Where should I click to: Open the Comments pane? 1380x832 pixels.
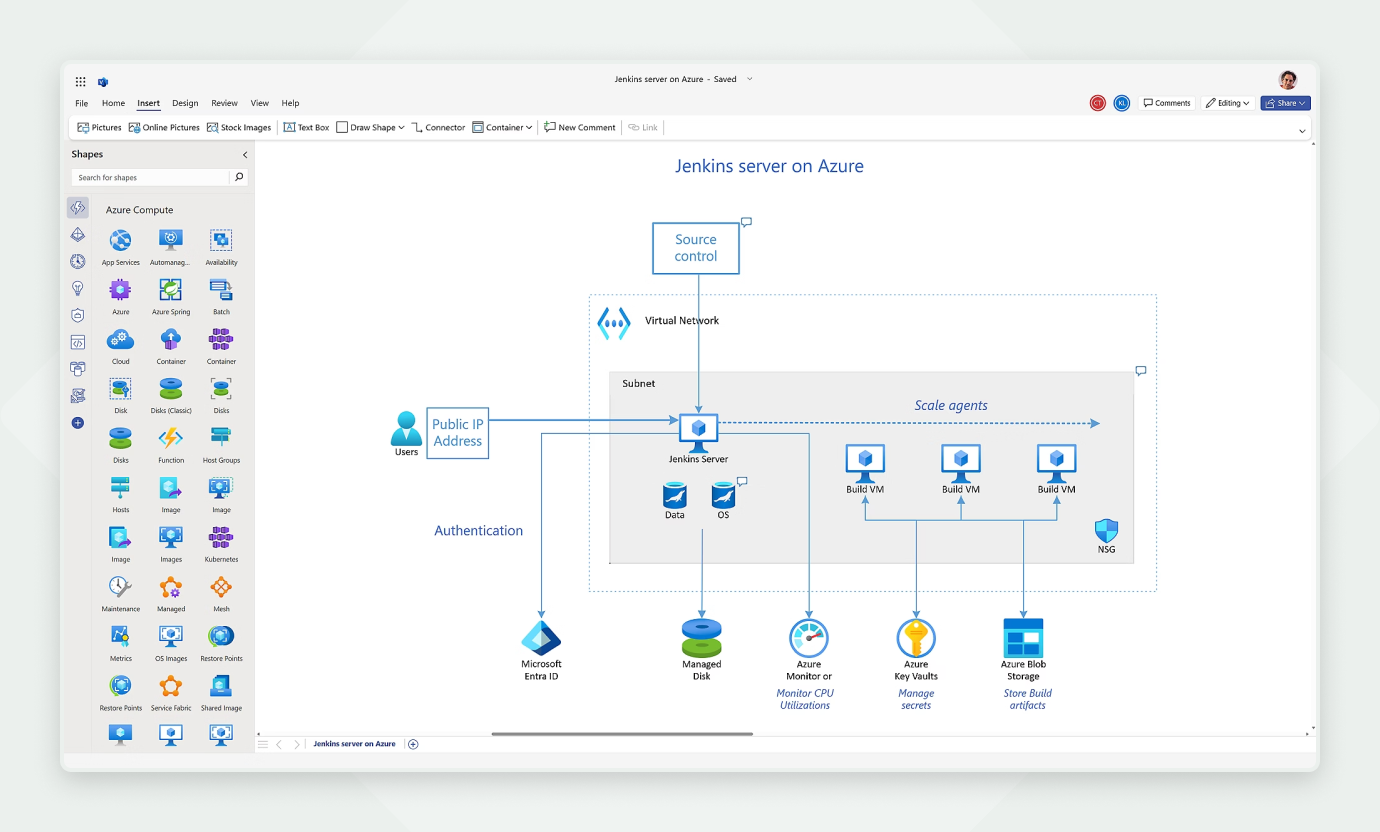(x=1167, y=103)
